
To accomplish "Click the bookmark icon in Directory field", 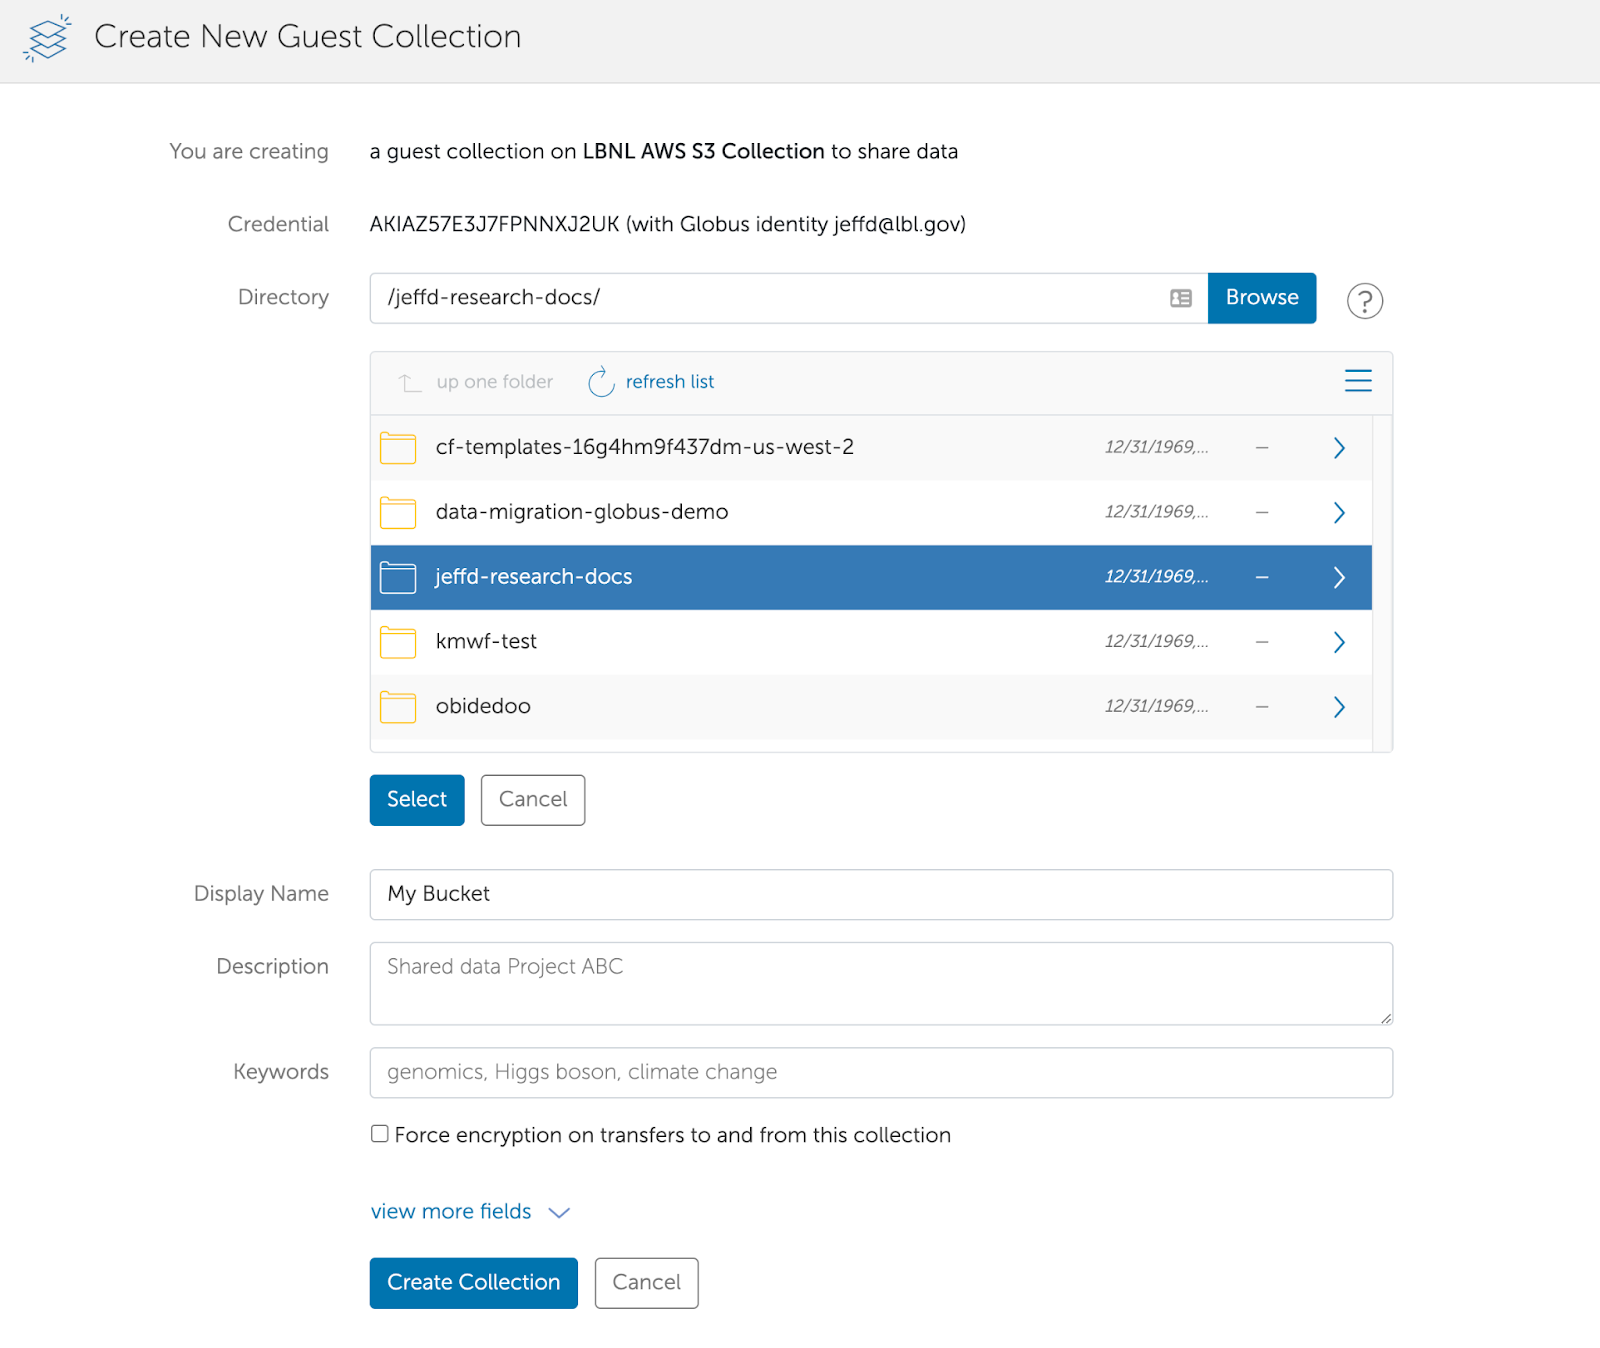I will pos(1180,298).
